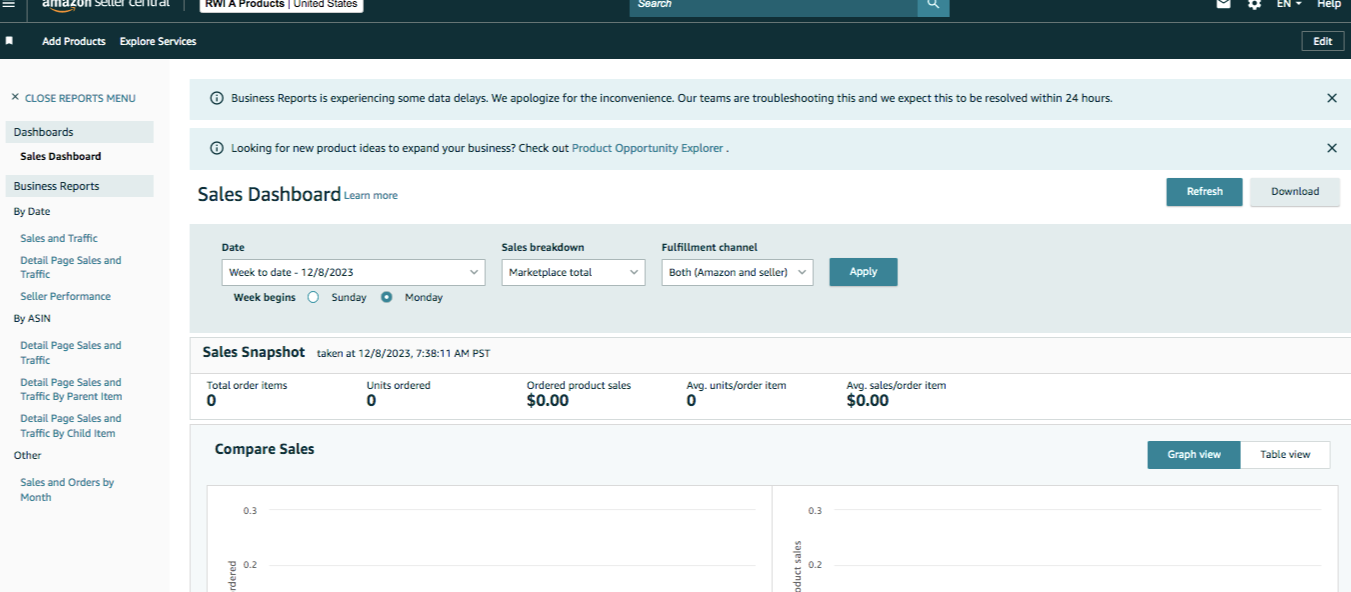The width and height of the screenshot is (1351, 592).
Task: Switch to Table view
Action: [x=1285, y=454]
